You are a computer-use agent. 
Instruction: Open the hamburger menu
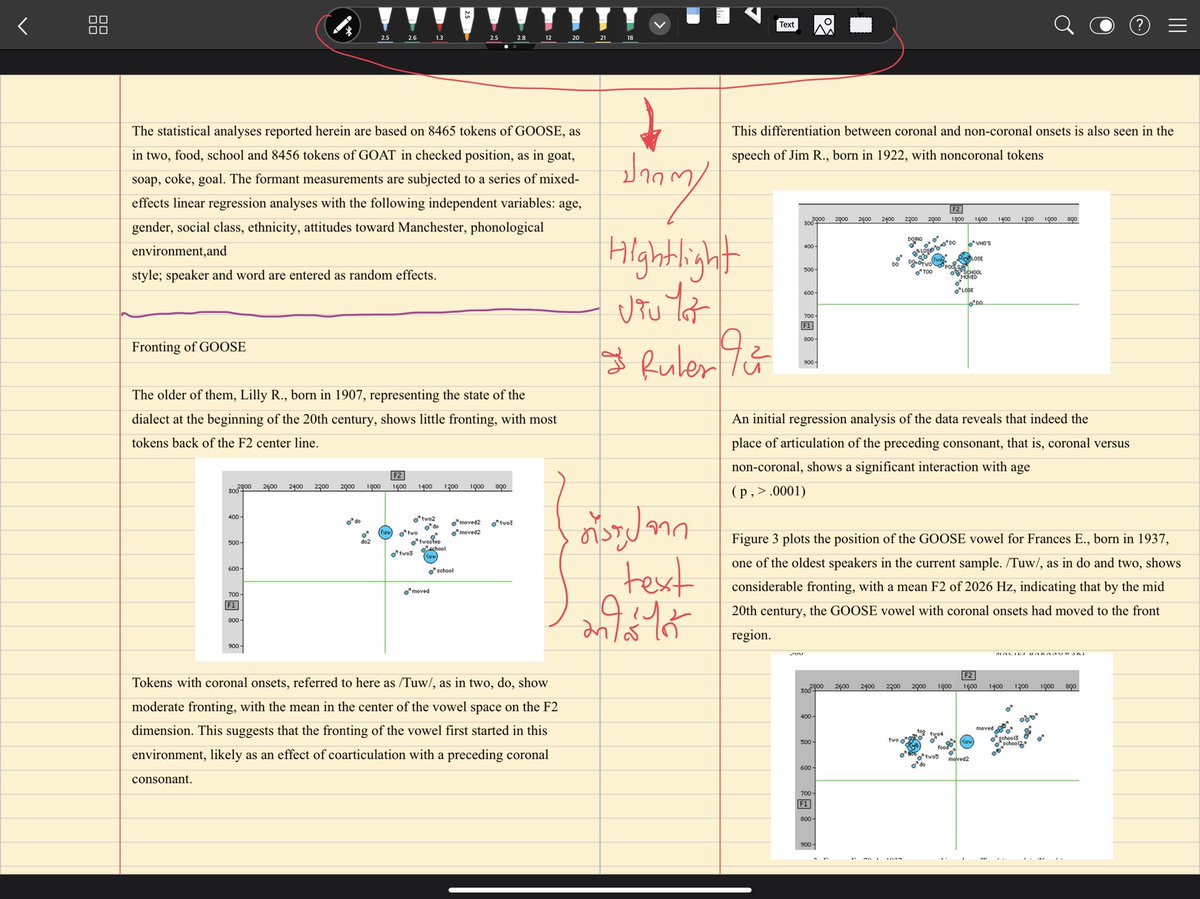pos(1176,25)
